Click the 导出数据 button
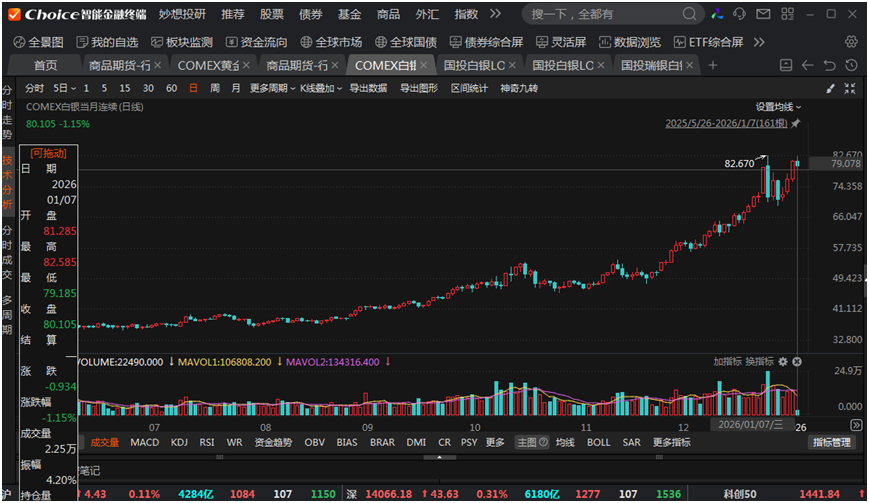The width and height of the screenshot is (869, 503). click(x=368, y=88)
